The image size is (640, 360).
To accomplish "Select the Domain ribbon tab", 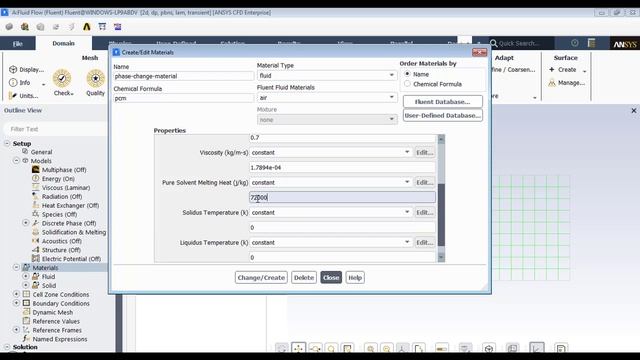I will [x=63, y=43].
